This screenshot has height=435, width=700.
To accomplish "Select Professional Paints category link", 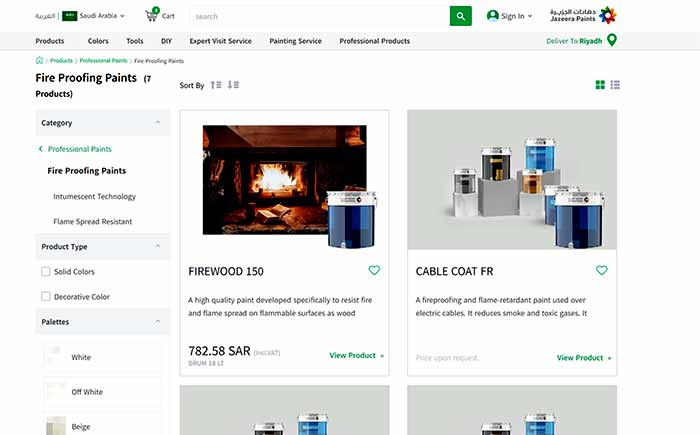I will (x=79, y=149).
